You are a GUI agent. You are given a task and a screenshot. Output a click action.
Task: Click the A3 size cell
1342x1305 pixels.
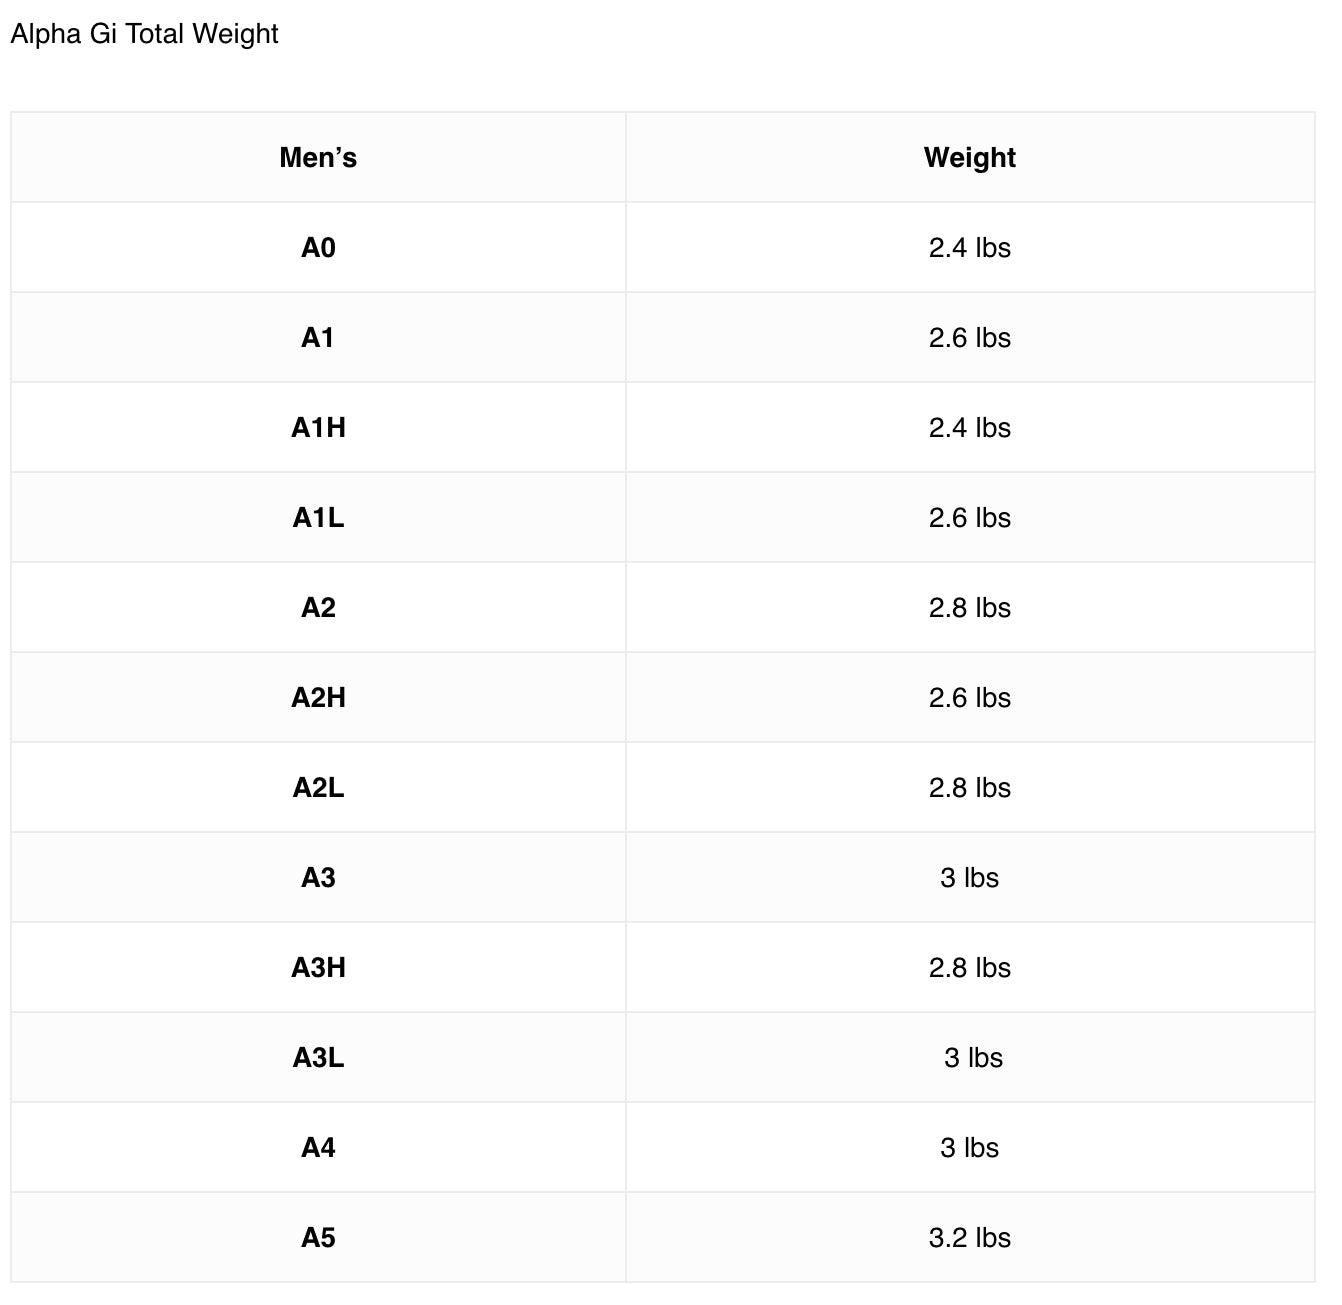pos(318,877)
